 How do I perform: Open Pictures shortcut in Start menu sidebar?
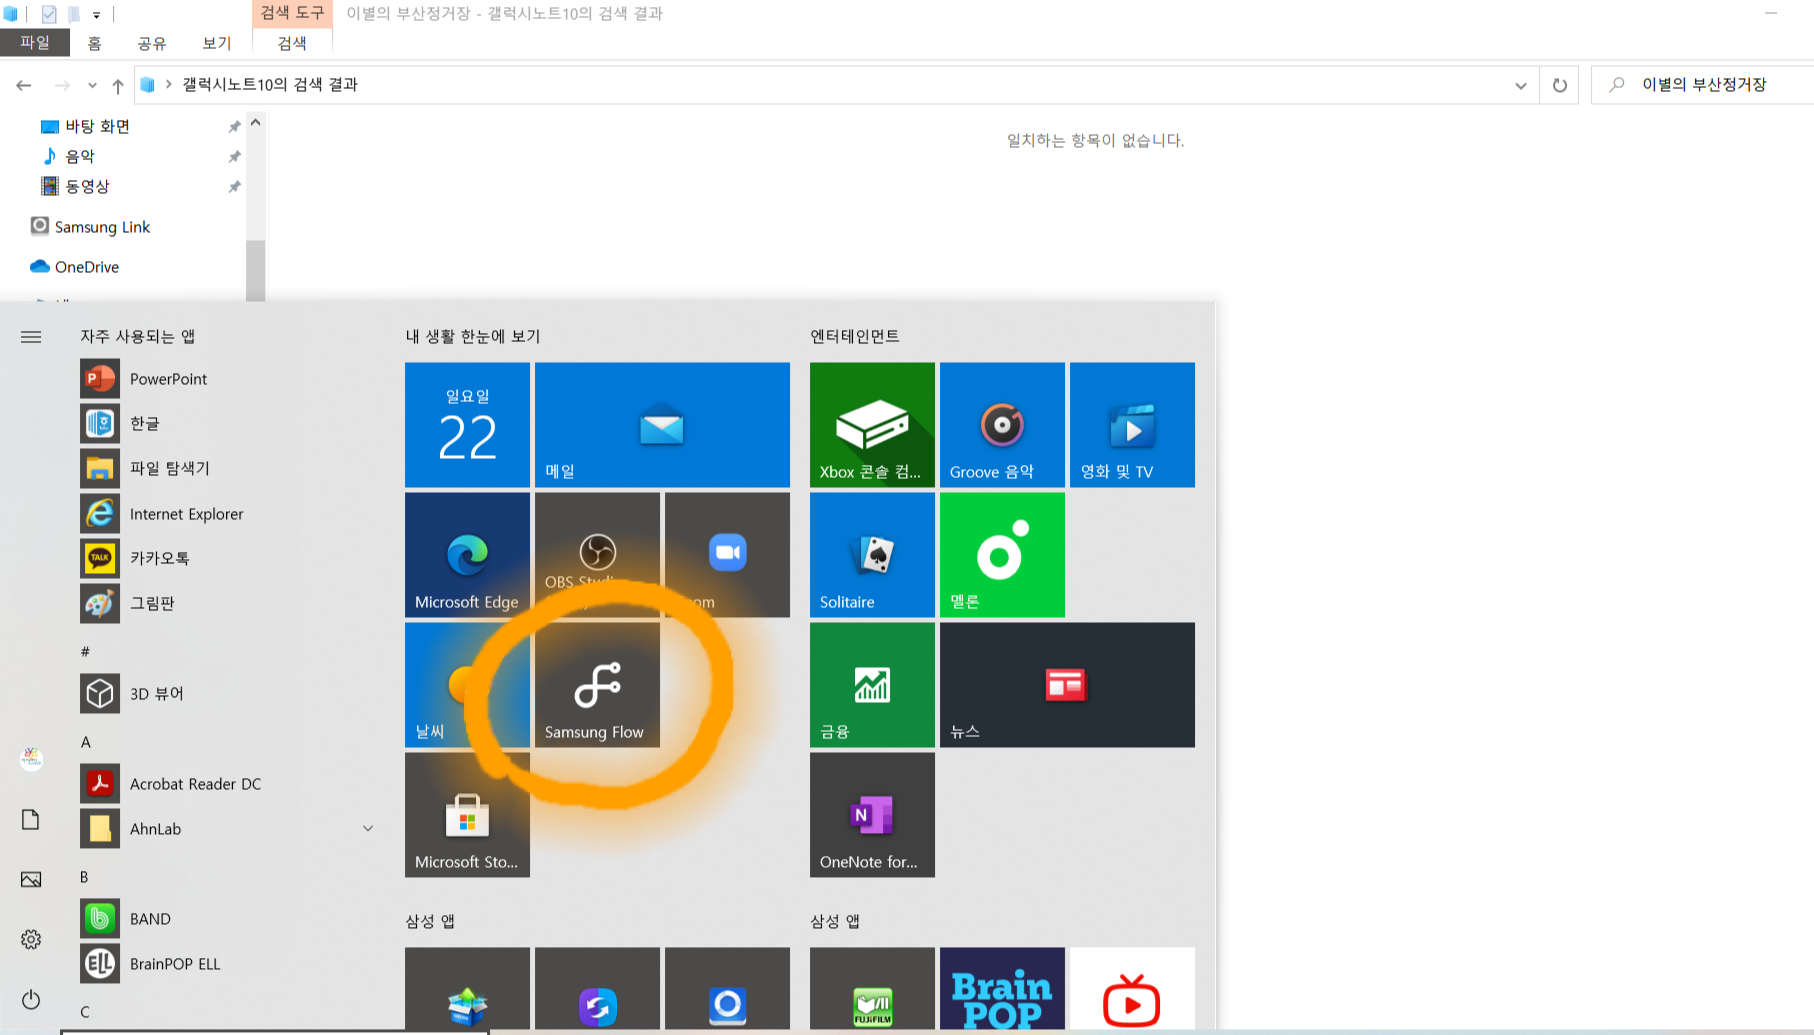coord(31,879)
